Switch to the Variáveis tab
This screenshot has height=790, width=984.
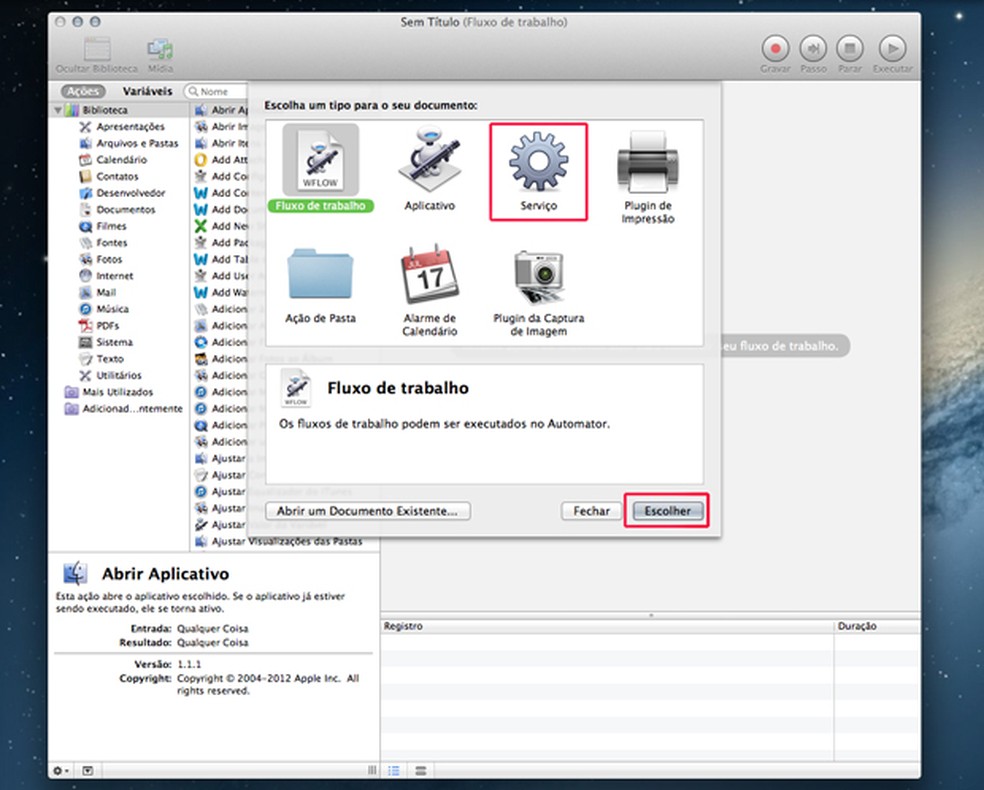(150, 90)
